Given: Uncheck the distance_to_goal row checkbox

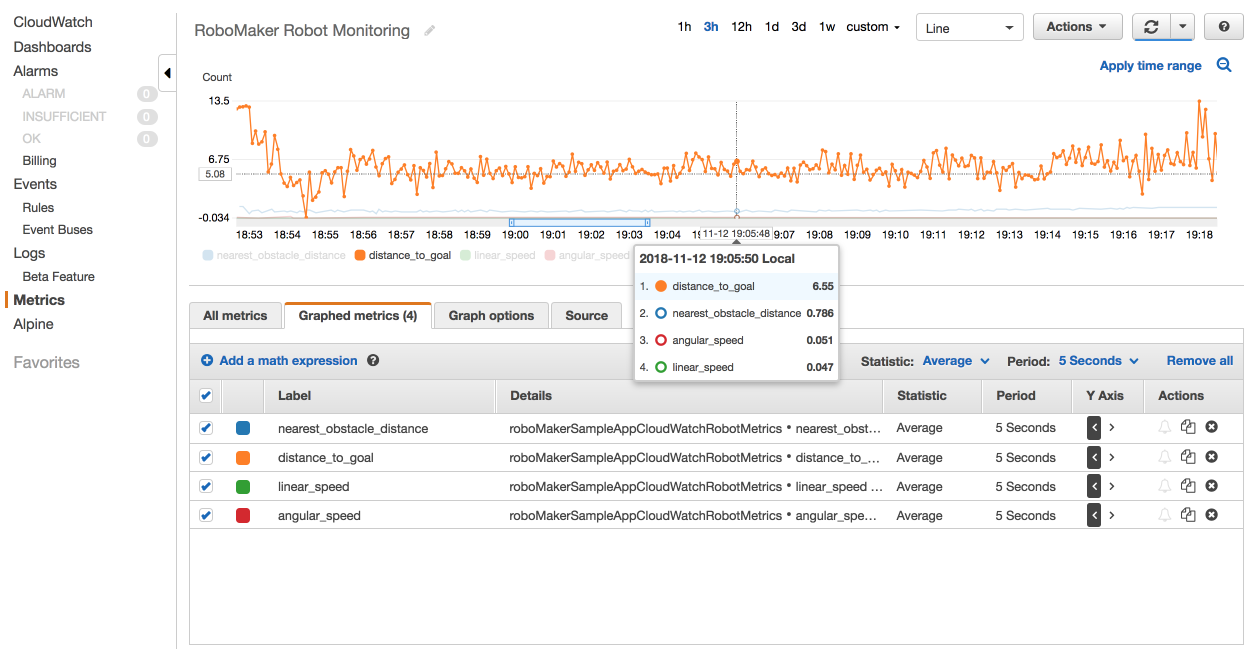Looking at the screenshot, I should tap(206, 457).
